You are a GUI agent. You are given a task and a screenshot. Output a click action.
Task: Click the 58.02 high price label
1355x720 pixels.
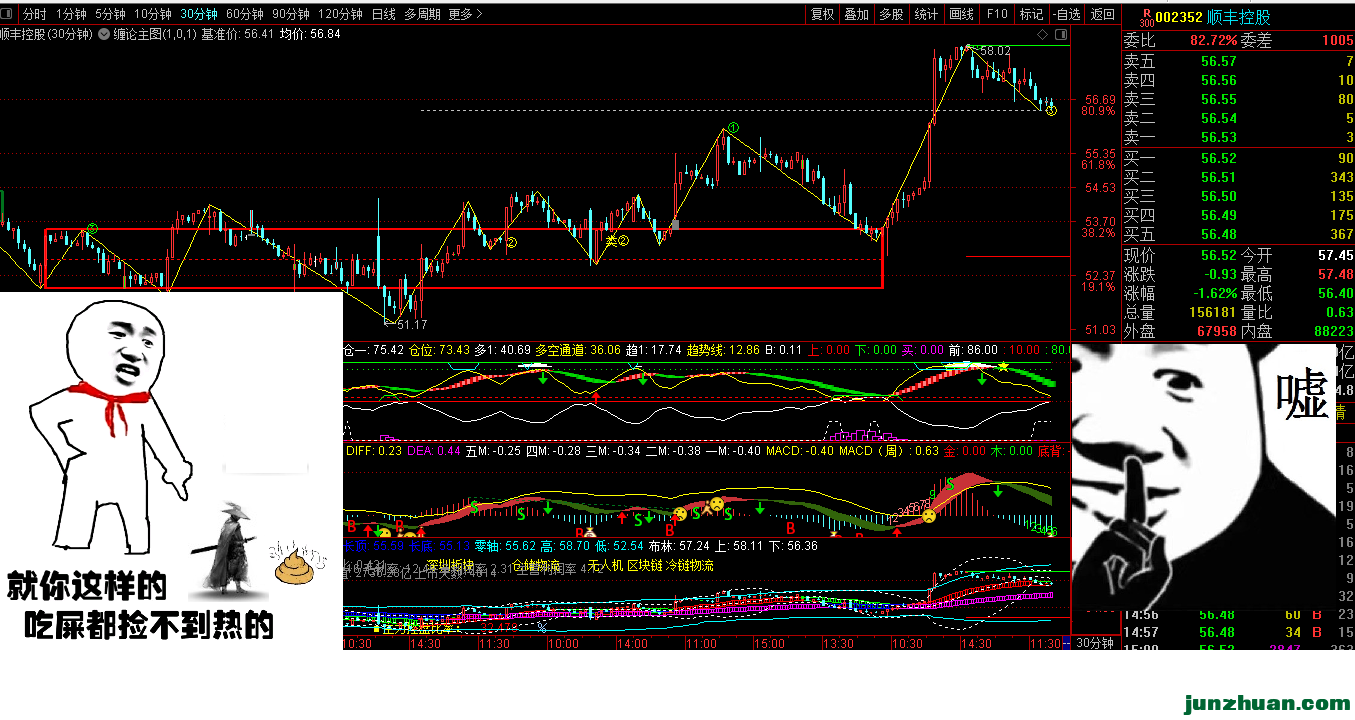[995, 51]
